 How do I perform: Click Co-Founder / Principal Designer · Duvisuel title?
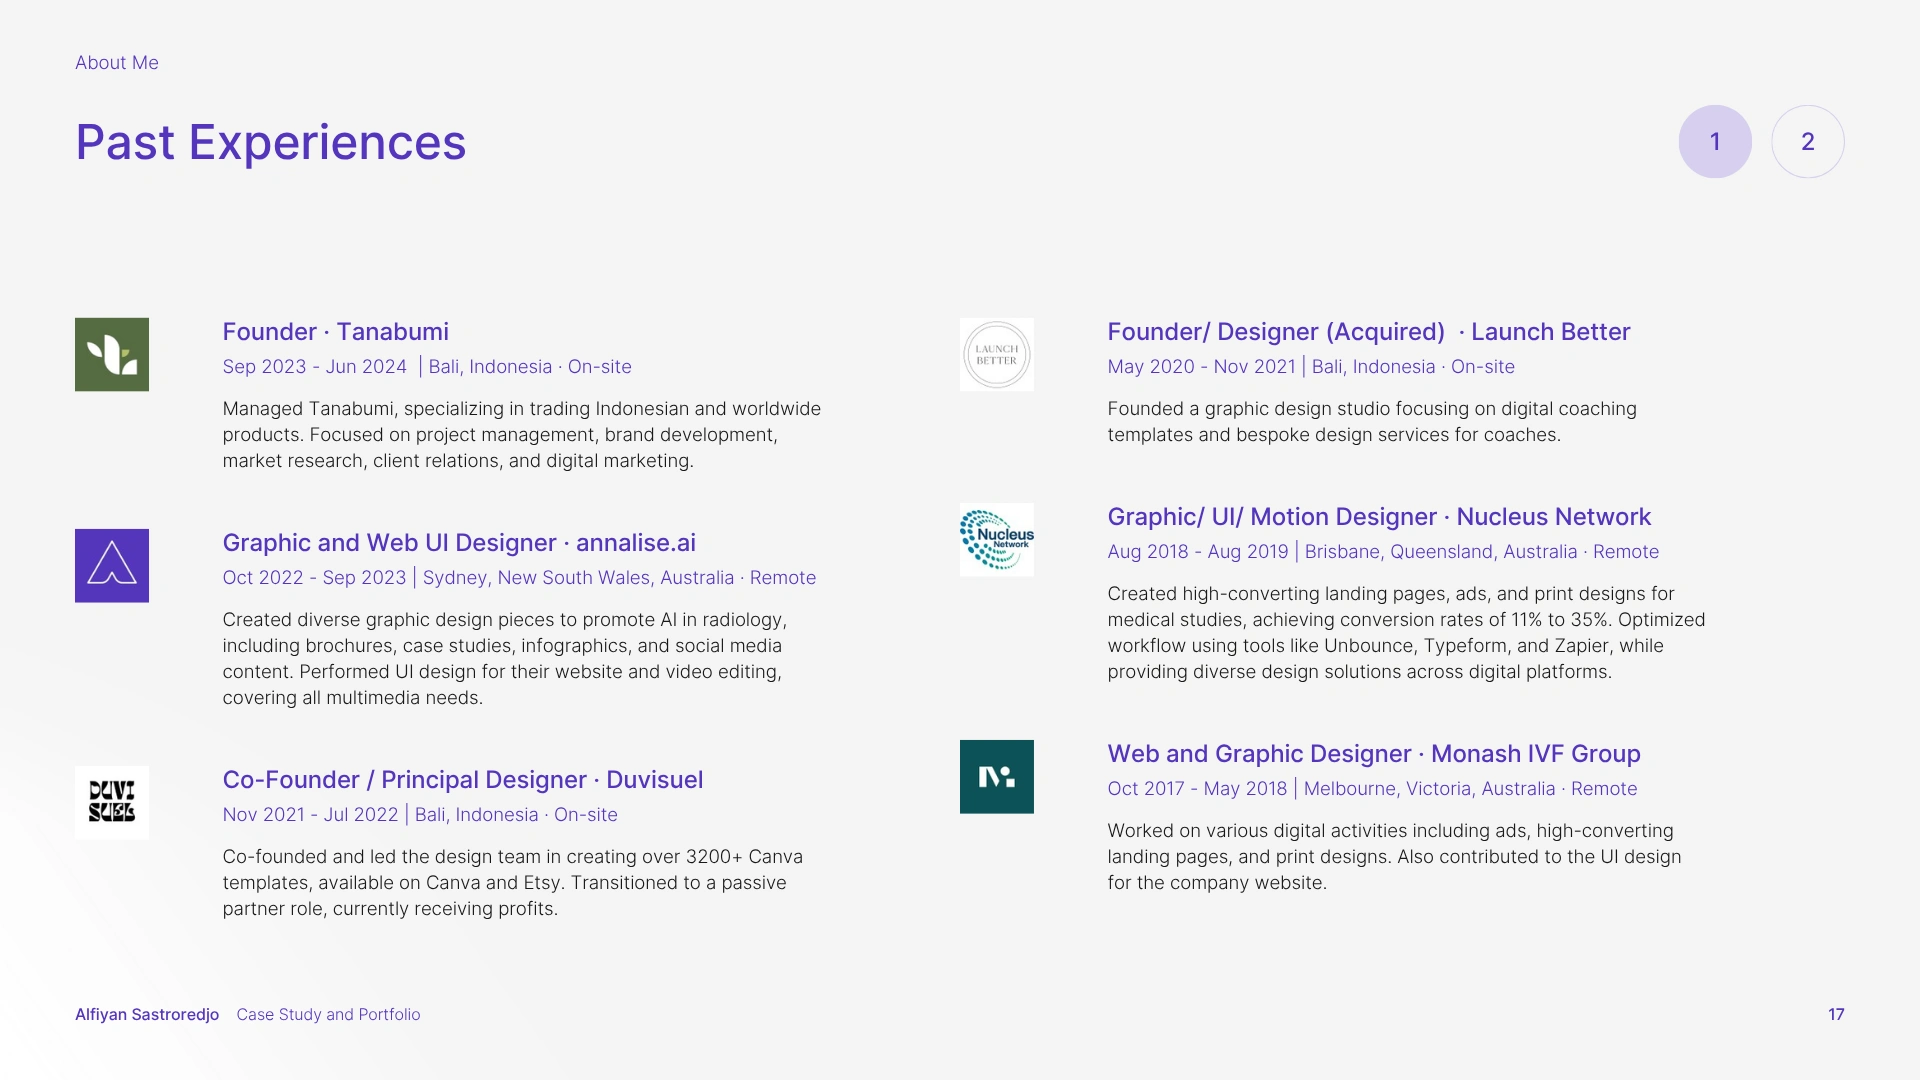462,780
